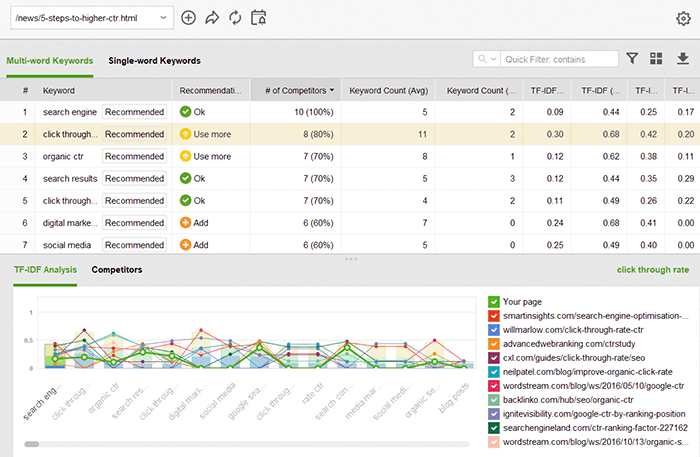Click backlinko.com/hub/seo/organic-ctr legend text
700x457 pixels.
(568, 400)
